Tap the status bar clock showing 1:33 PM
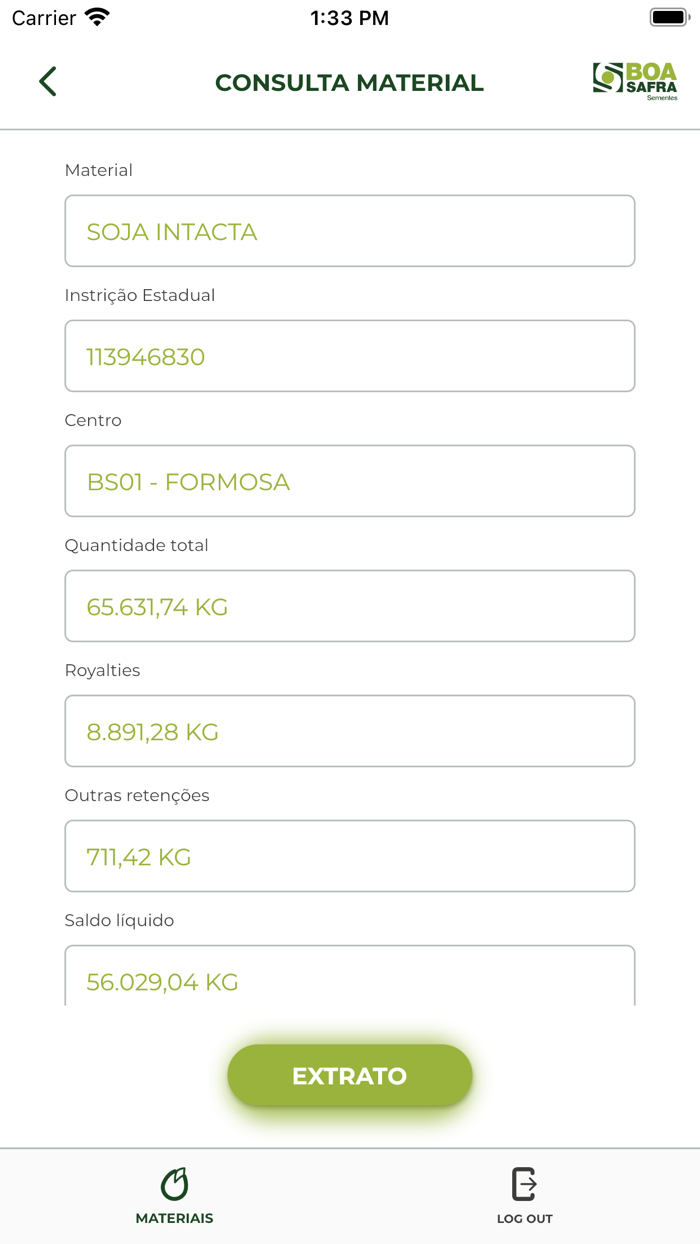Viewport: 700px width, 1244px height. click(349, 18)
